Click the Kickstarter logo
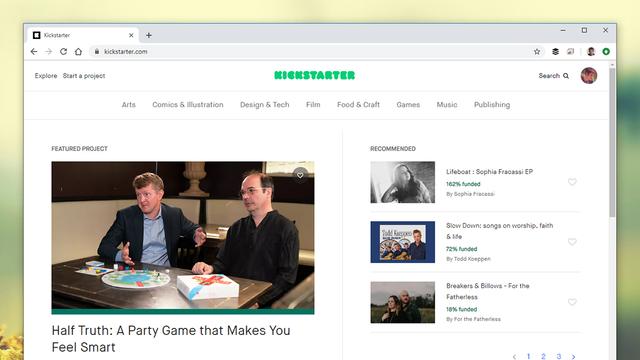Viewport: 640px width, 360px height. [x=315, y=76]
